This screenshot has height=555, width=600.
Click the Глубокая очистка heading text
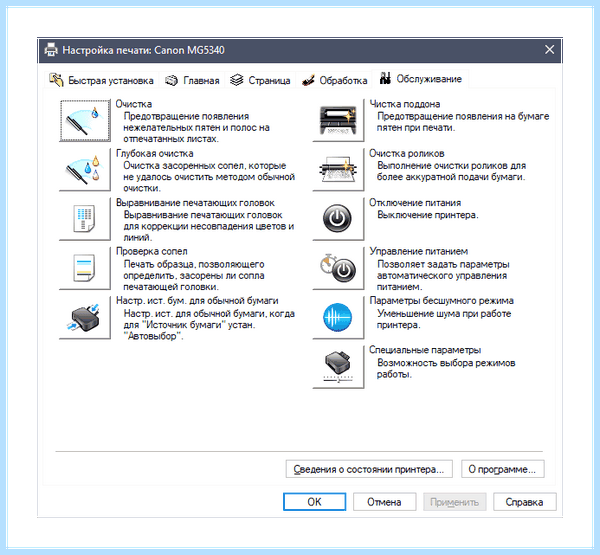(155, 153)
